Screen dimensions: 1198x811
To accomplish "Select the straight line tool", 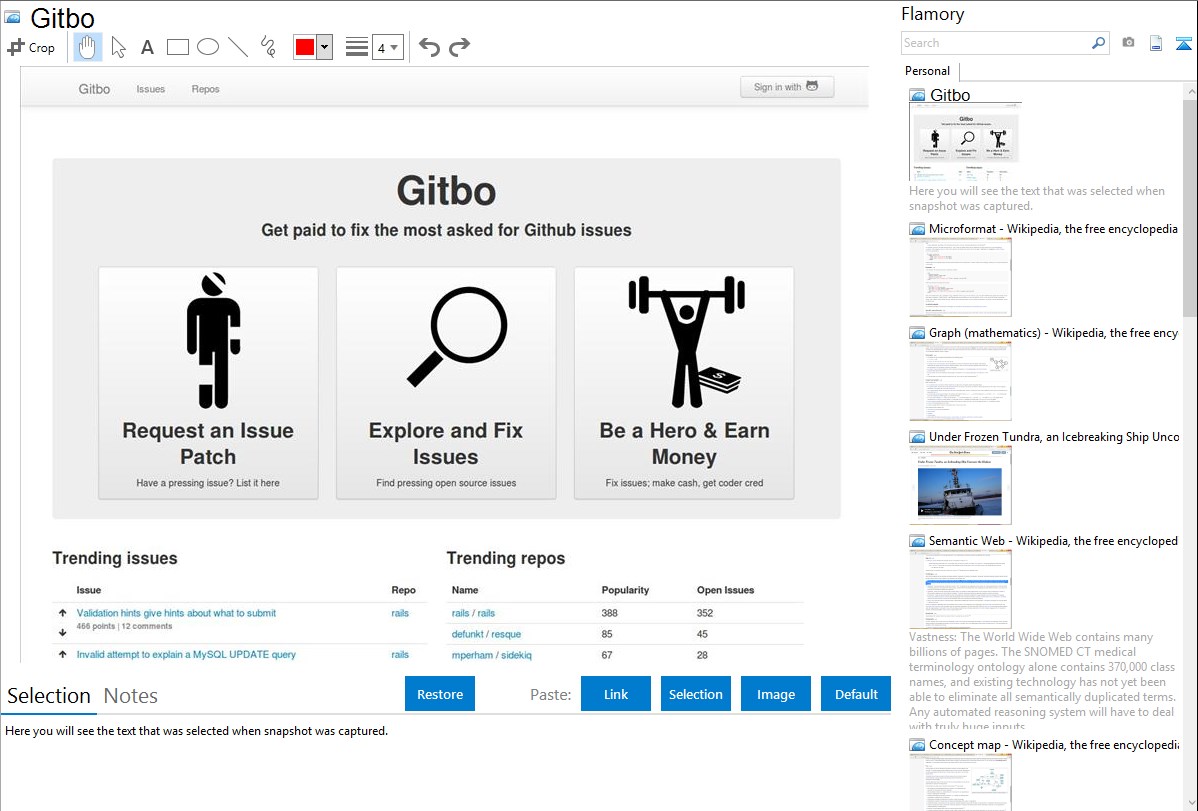I will tap(238, 47).
